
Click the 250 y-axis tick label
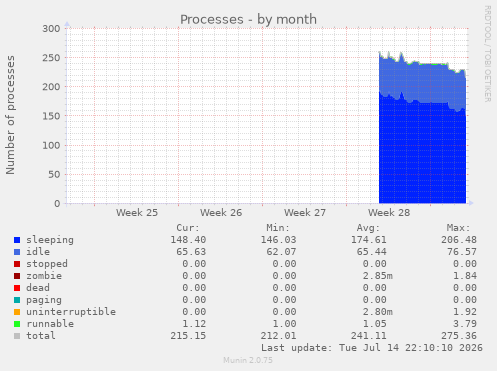(x=51, y=58)
